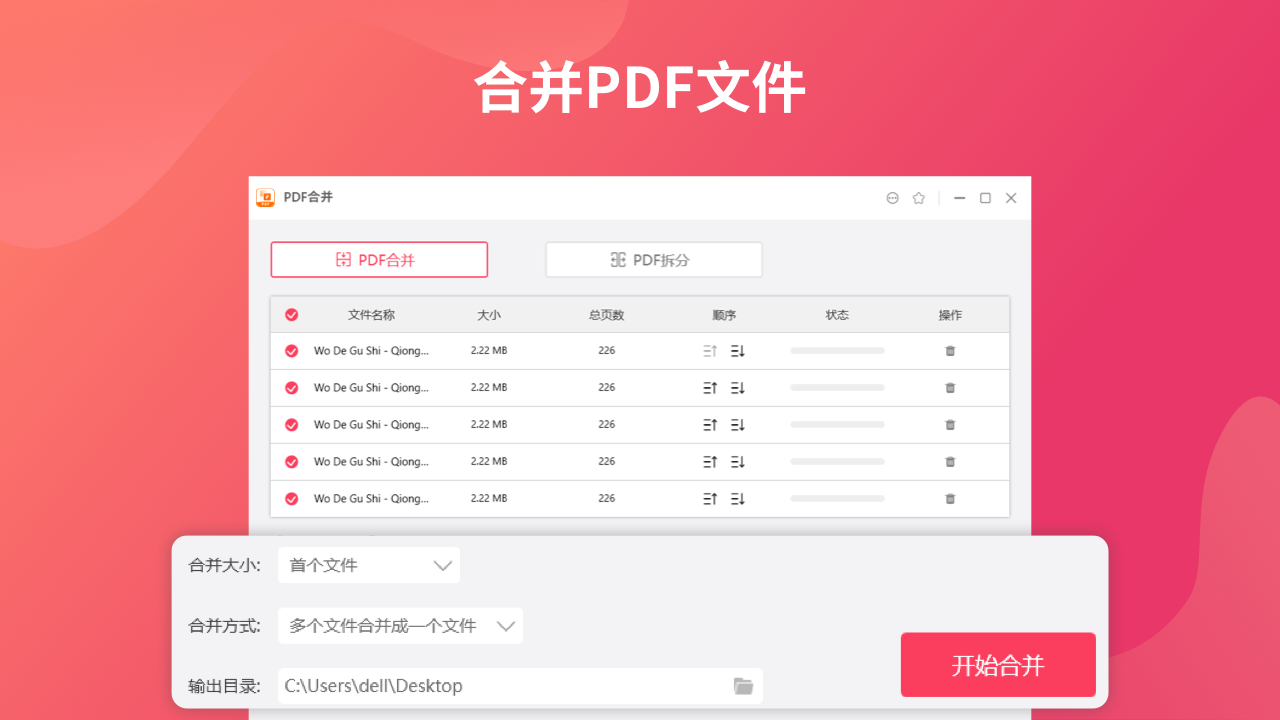
Task: Open the 合并大小 dropdown showing 首个文件
Action: 368,565
